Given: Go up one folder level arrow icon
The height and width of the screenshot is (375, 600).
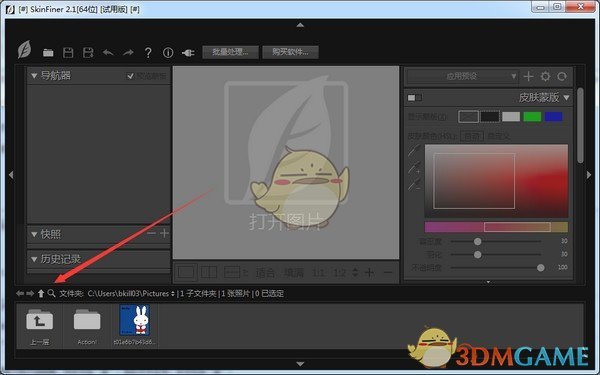Looking at the screenshot, I should coord(41,293).
